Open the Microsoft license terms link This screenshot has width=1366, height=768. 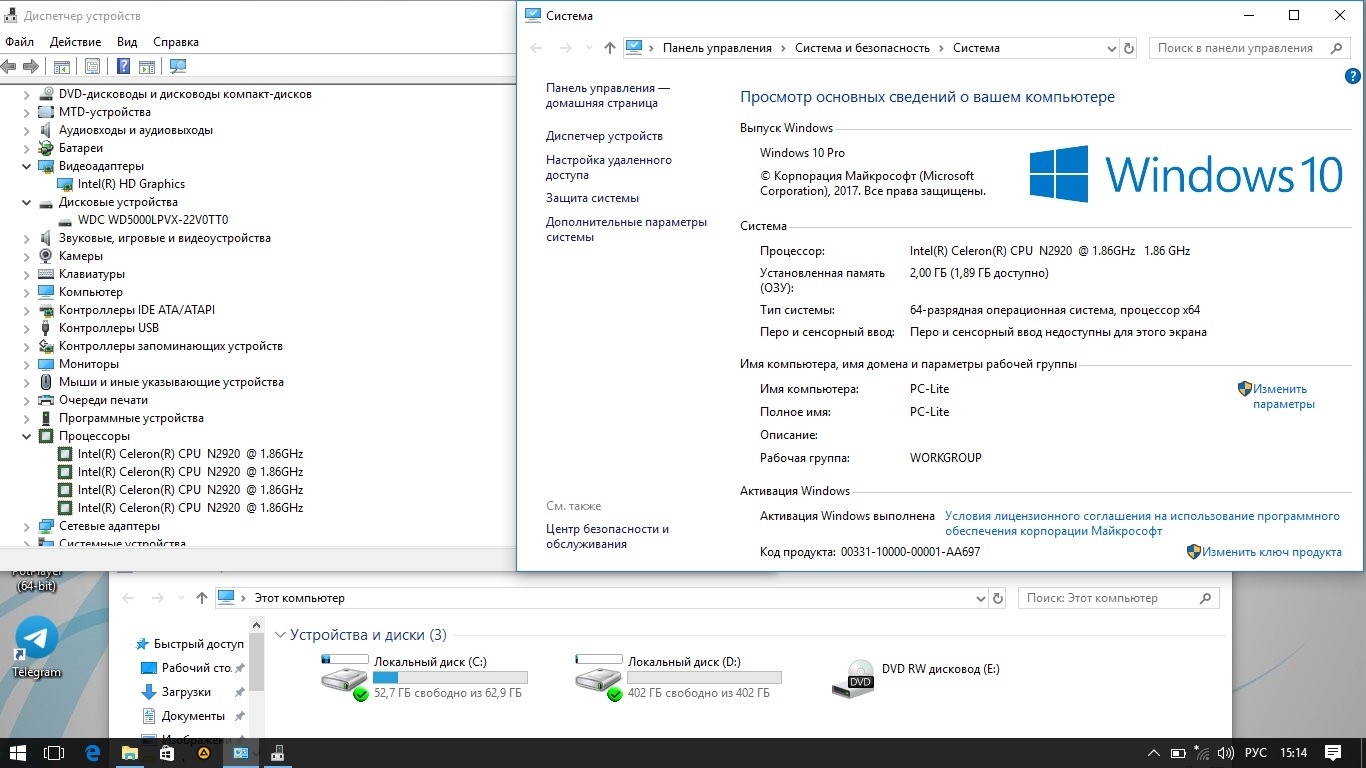click(x=1142, y=524)
